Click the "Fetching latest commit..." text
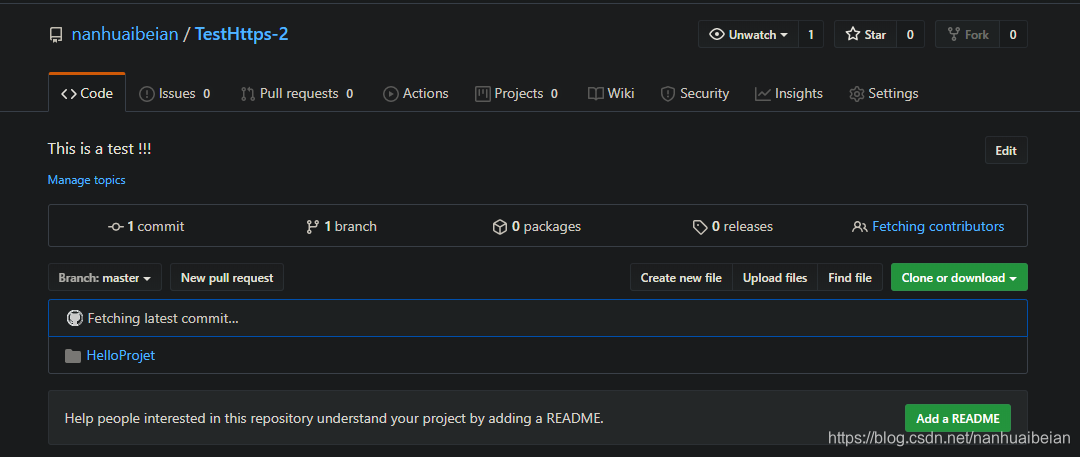 (x=163, y=318)
